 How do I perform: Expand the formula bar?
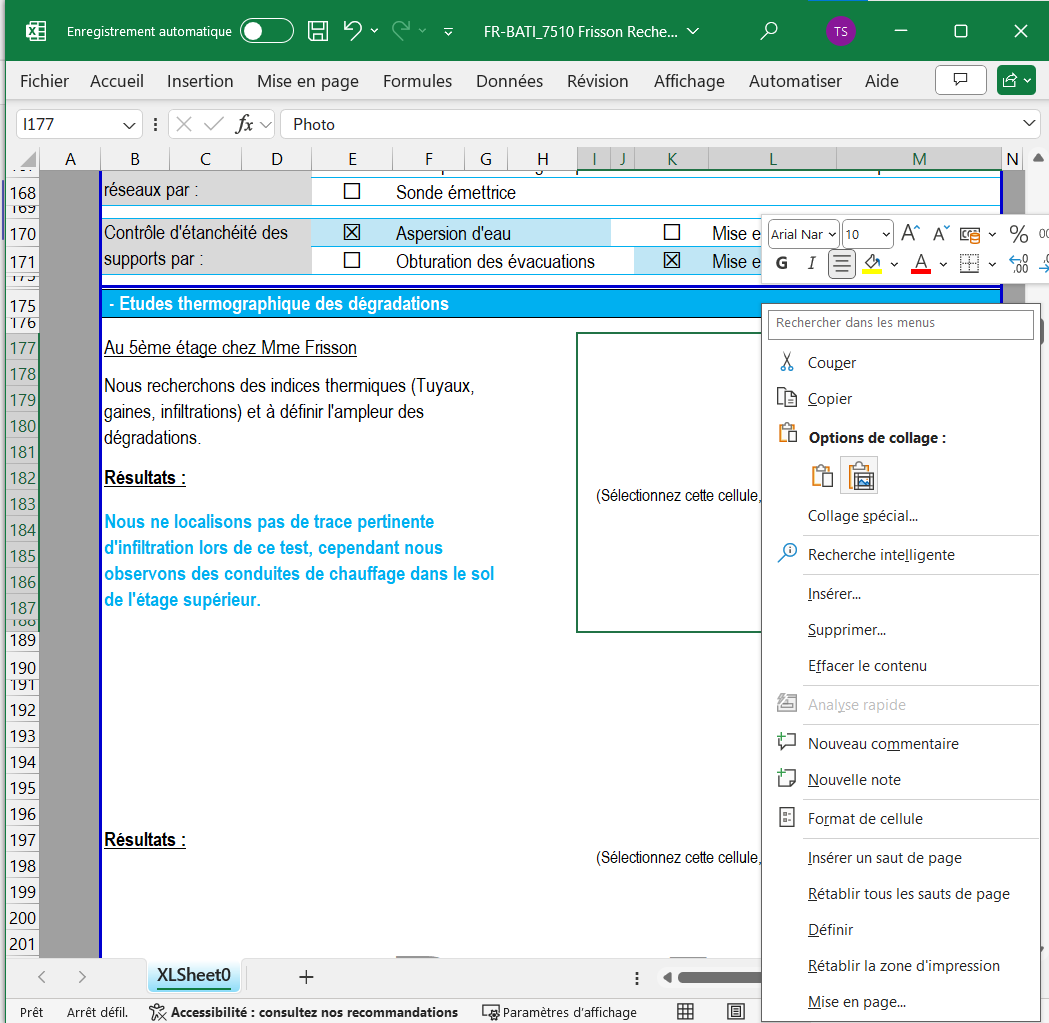[x=1029, y=124]
